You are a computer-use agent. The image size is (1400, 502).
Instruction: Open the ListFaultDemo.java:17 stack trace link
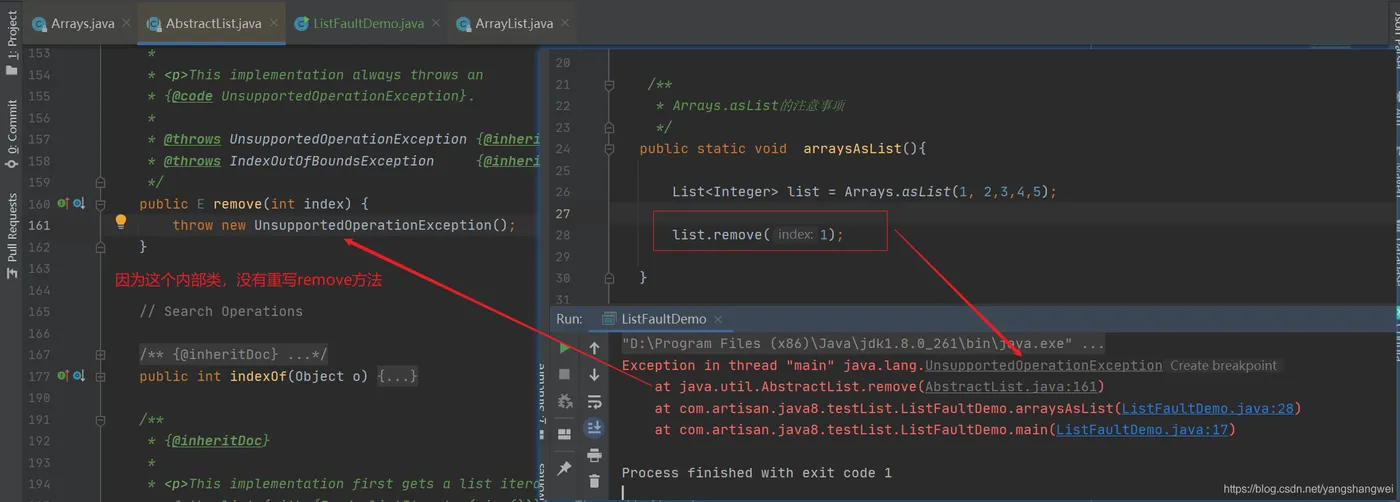1142,430
